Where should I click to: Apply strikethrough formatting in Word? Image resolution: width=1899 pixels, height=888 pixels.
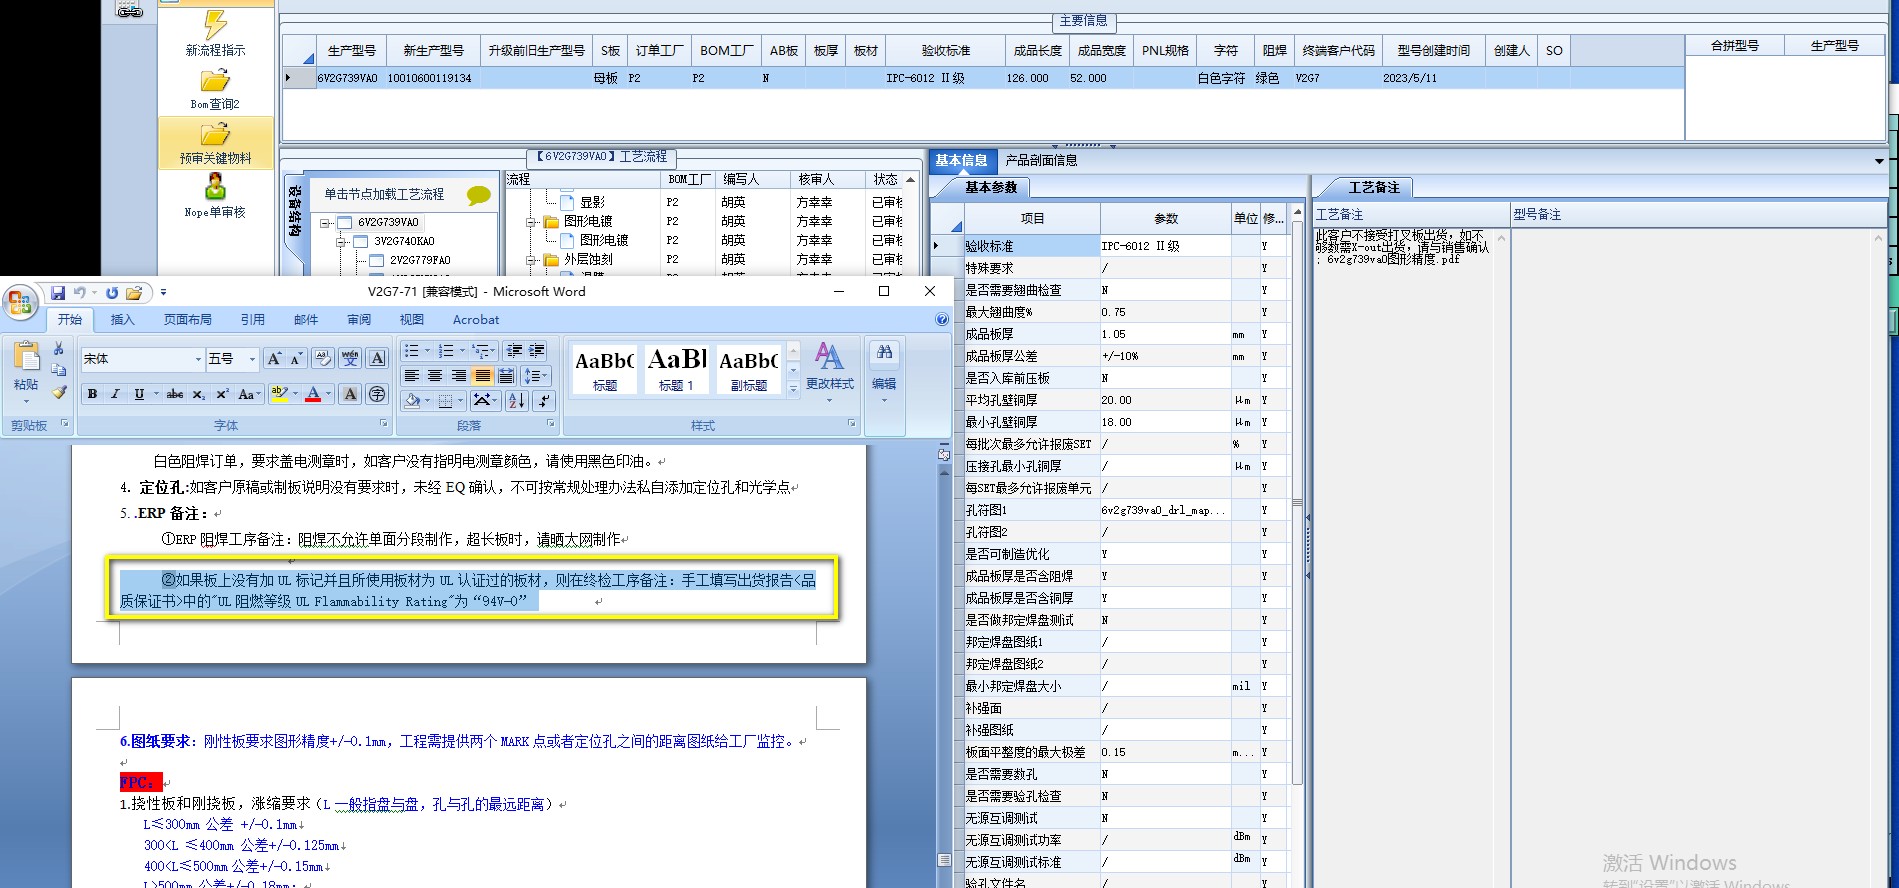coord(175,394)
